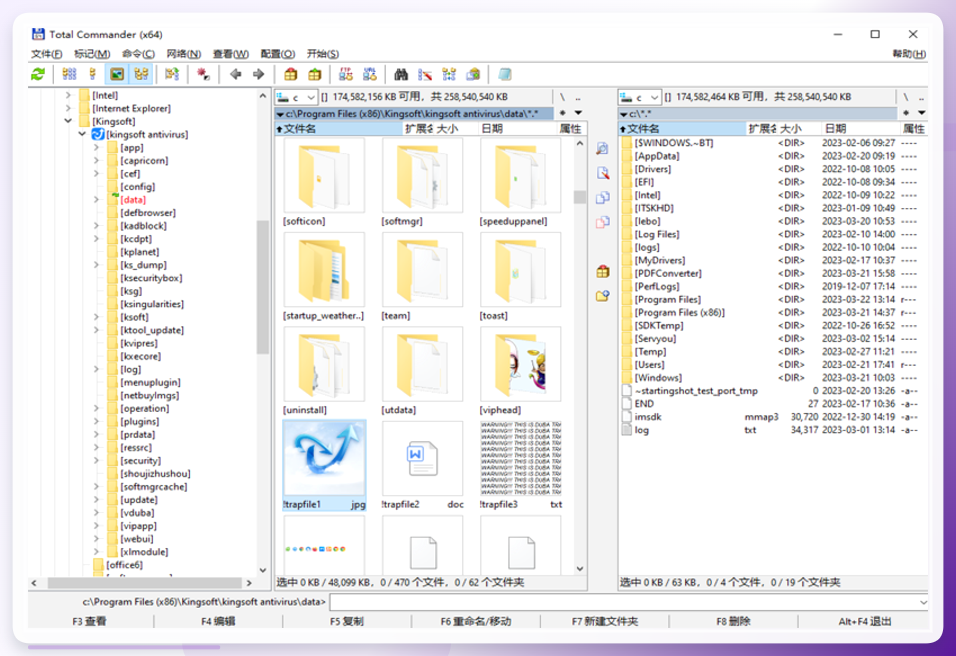Click tree panel horizontal scrollbar thumb

tap(143, 583)
